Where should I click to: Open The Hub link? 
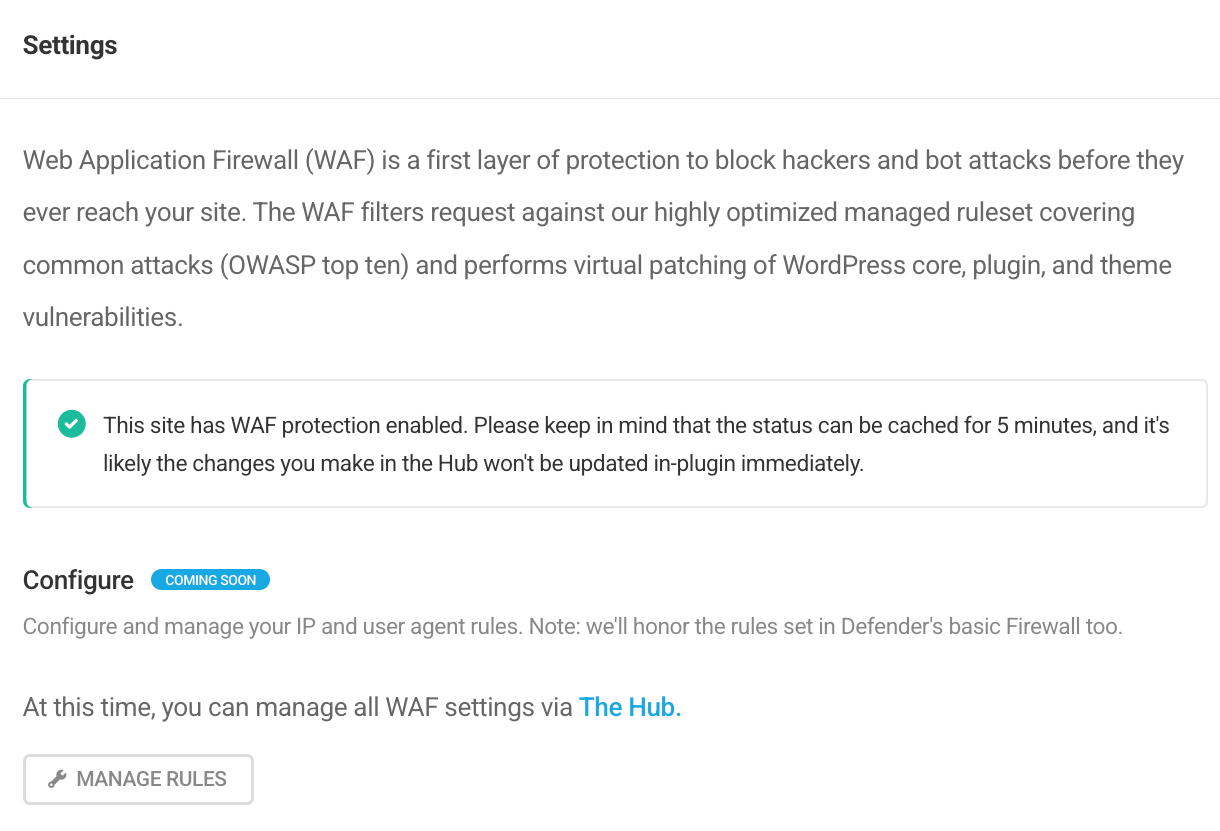coord(629,707)
